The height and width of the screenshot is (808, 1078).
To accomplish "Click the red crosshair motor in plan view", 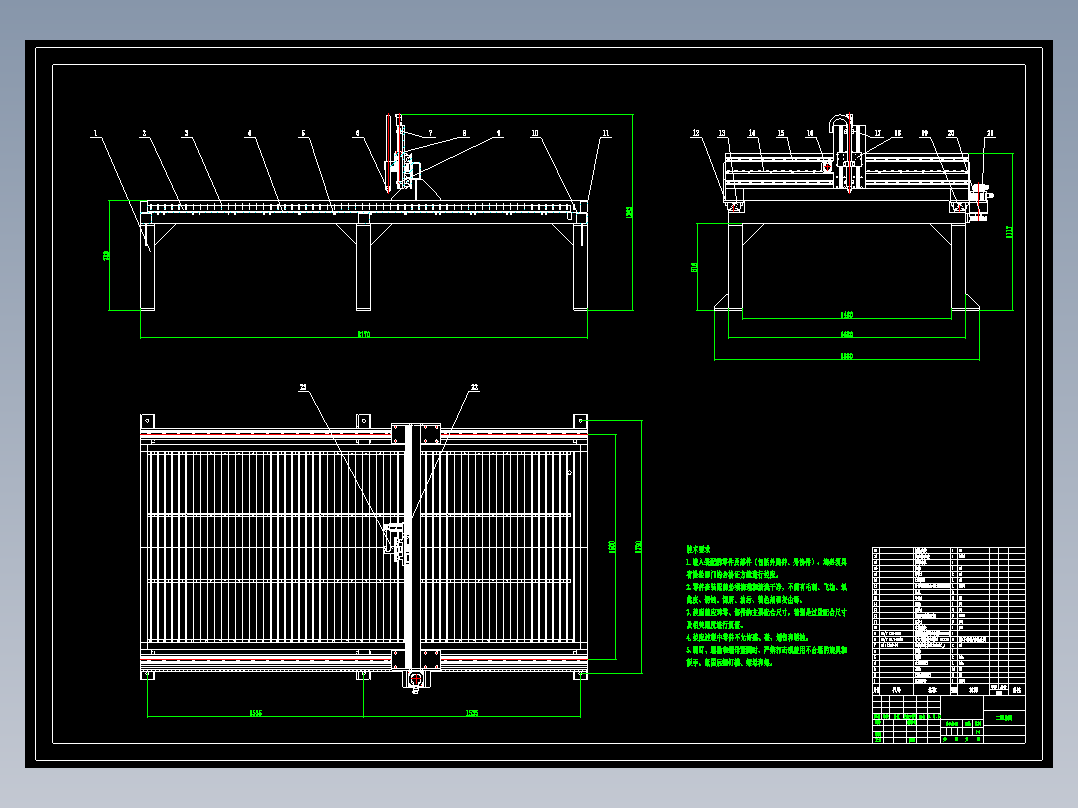I will (x=415, y=679).
